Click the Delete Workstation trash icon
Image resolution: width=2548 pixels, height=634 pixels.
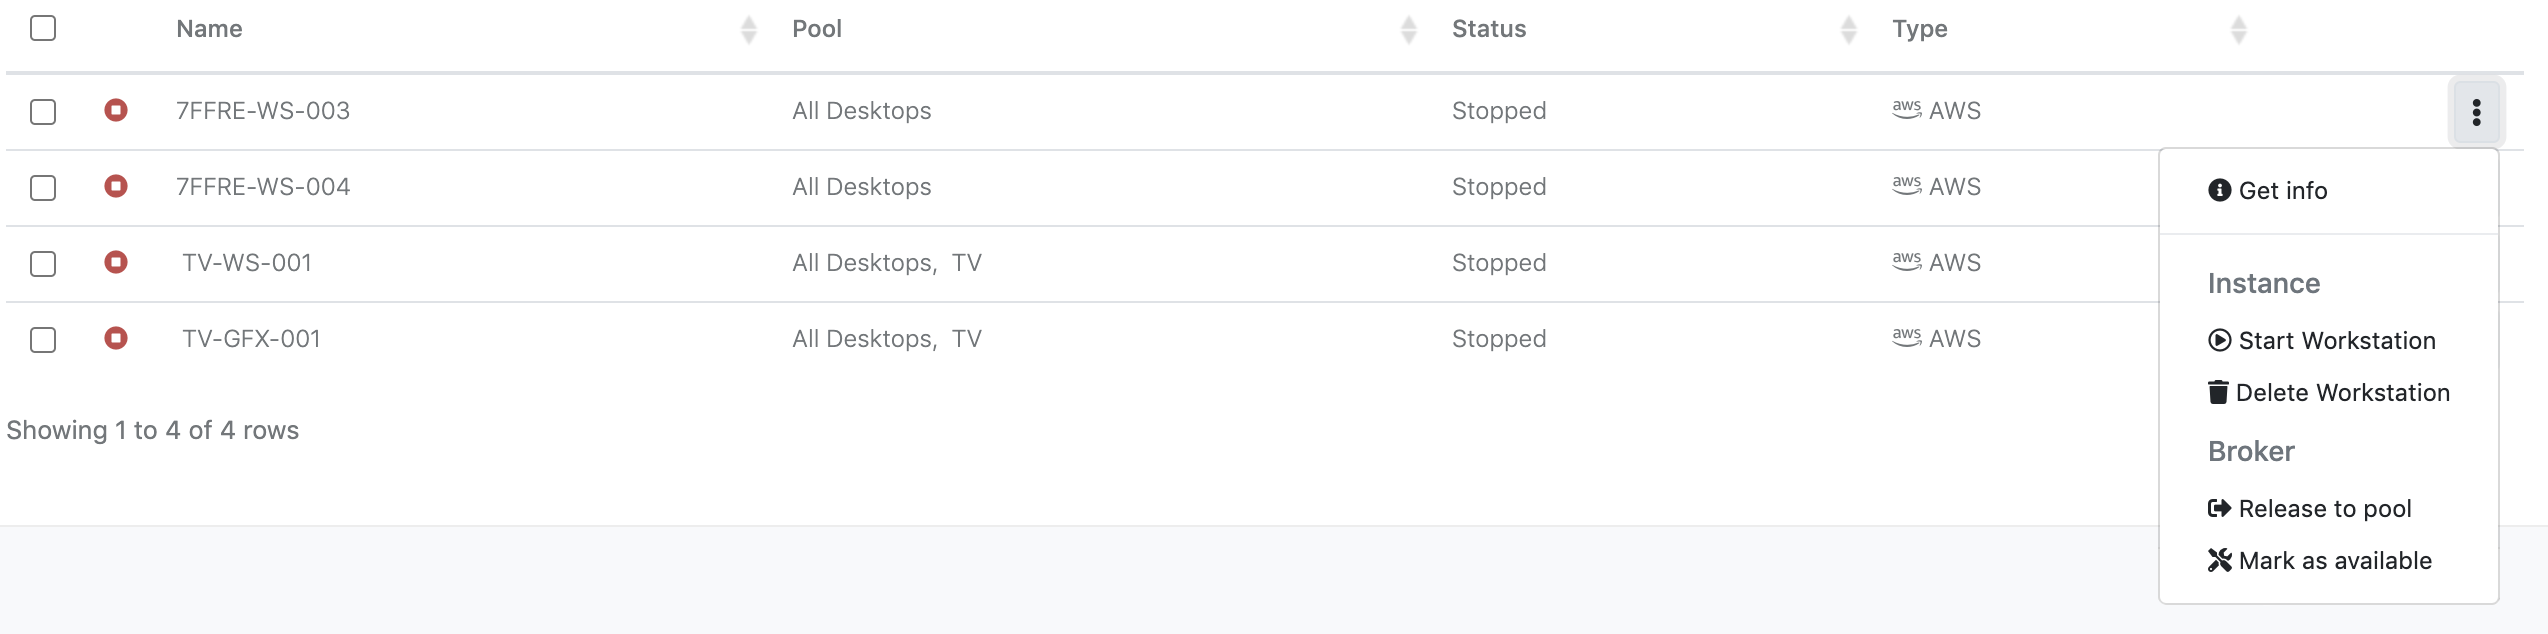click(2218, 392)
